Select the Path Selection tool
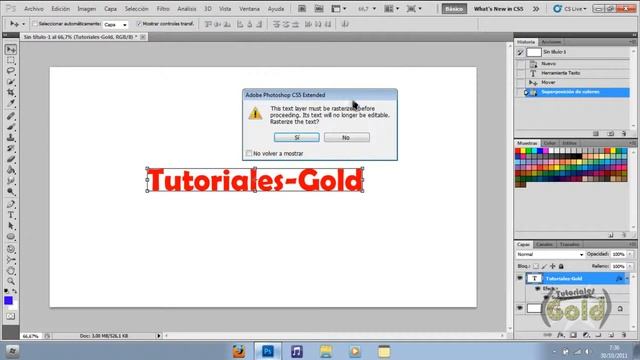This screenshot has height=360, width=640. click(x=11, y=226)
